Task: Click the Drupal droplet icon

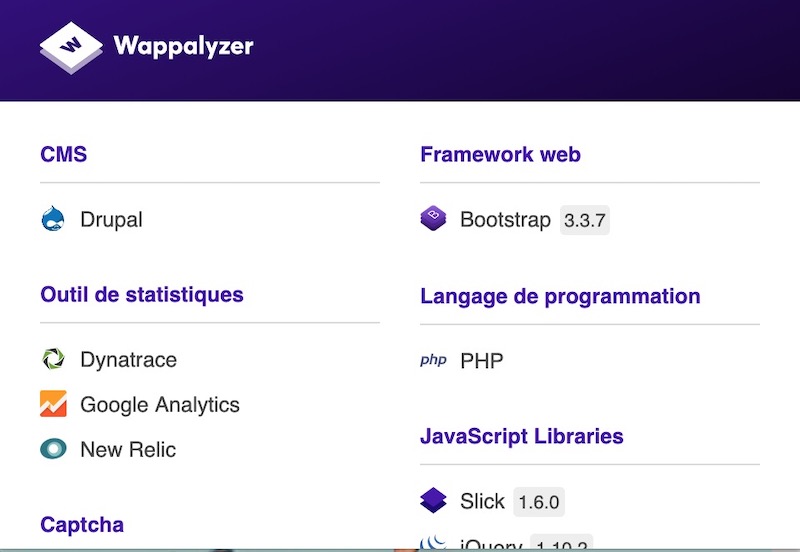Action: tap(53, 219)
